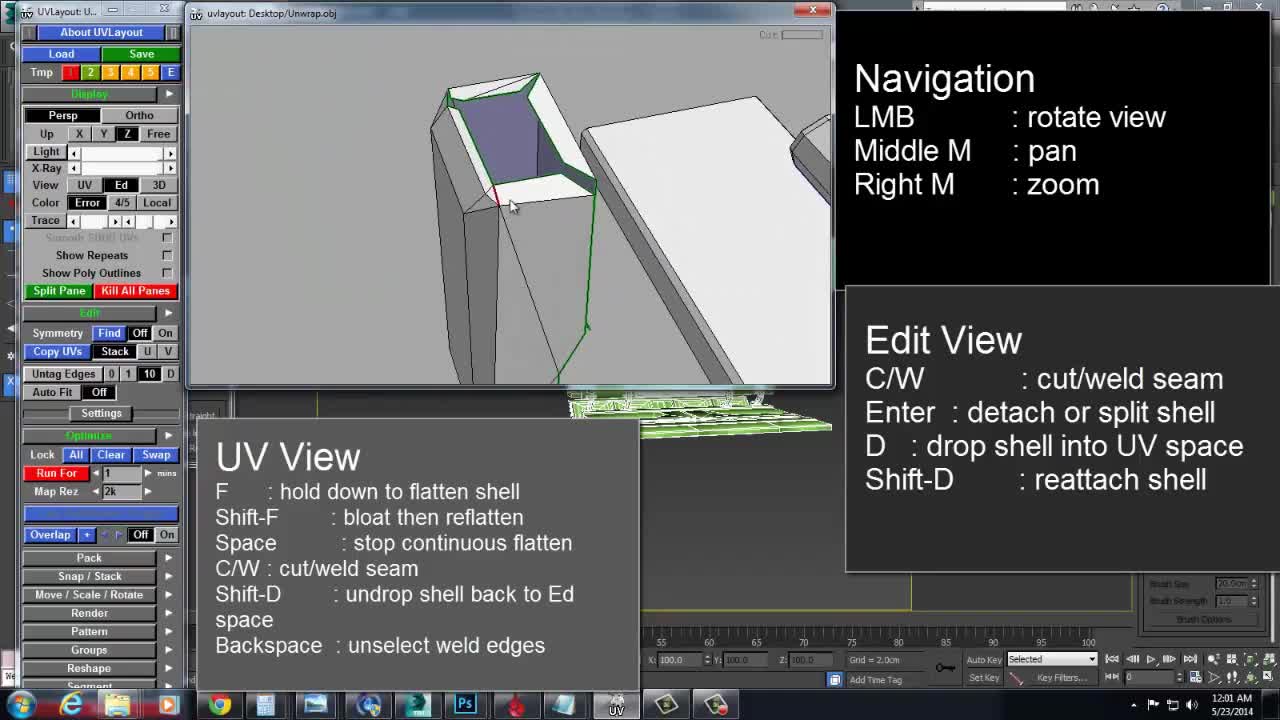Click the 3ds Max current frame field
This screenshot has height=720, width=1280.
coord(1151,677)
